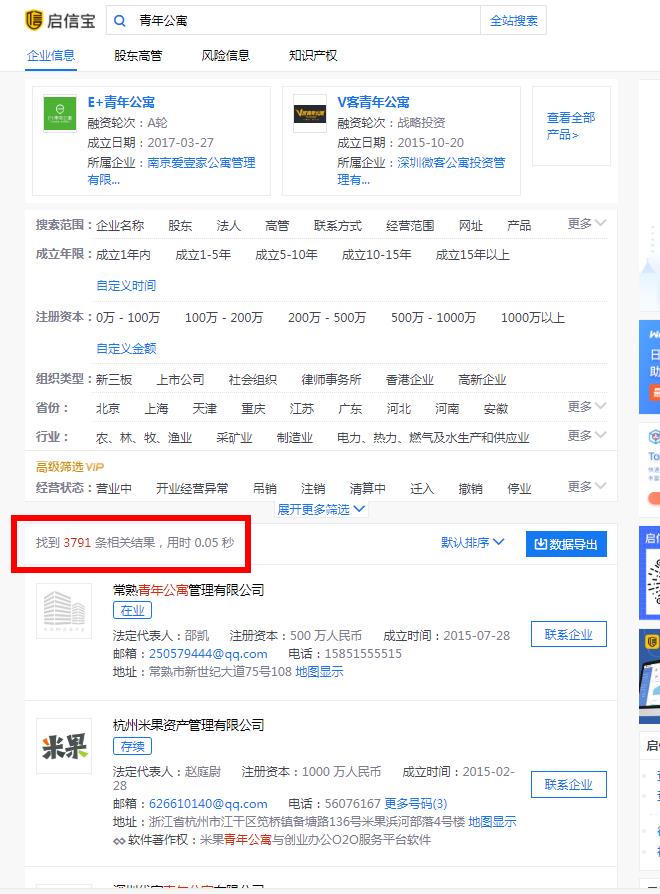
Task: Open the E+青年公寓 product link
Action: (121, 102)
